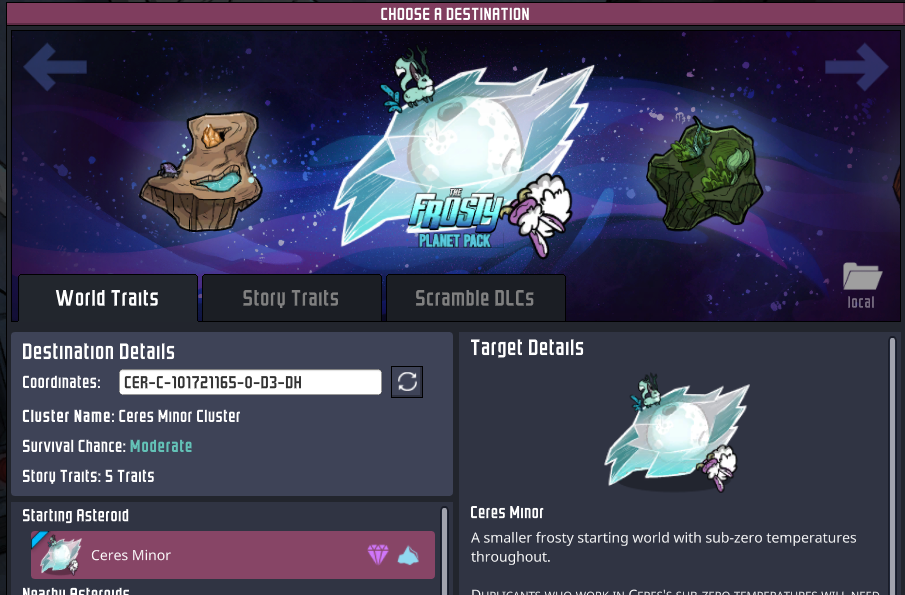
Task: Switch to the Story Traits tab
Action: (x=291, y=298)
